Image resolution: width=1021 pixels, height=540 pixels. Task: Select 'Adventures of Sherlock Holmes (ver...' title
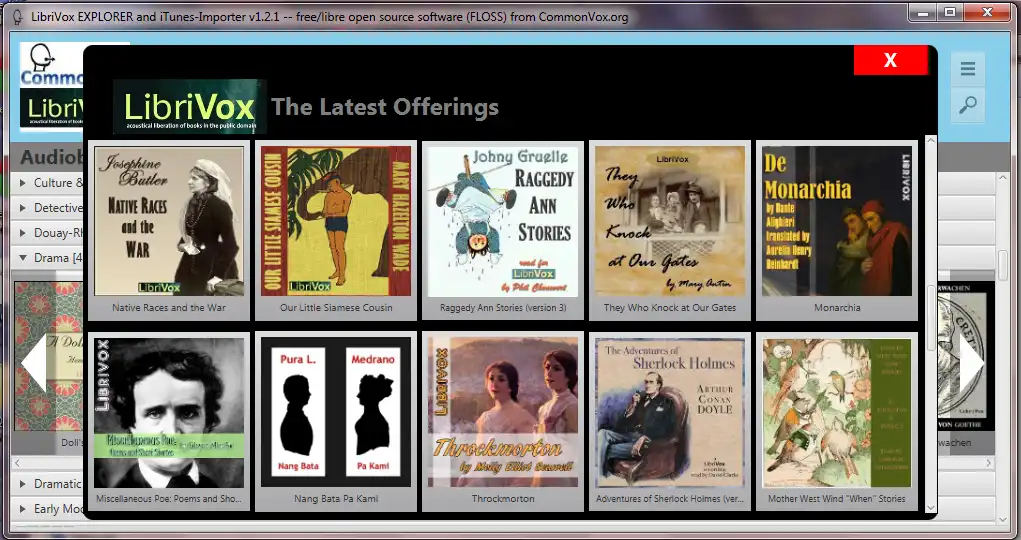670,499
